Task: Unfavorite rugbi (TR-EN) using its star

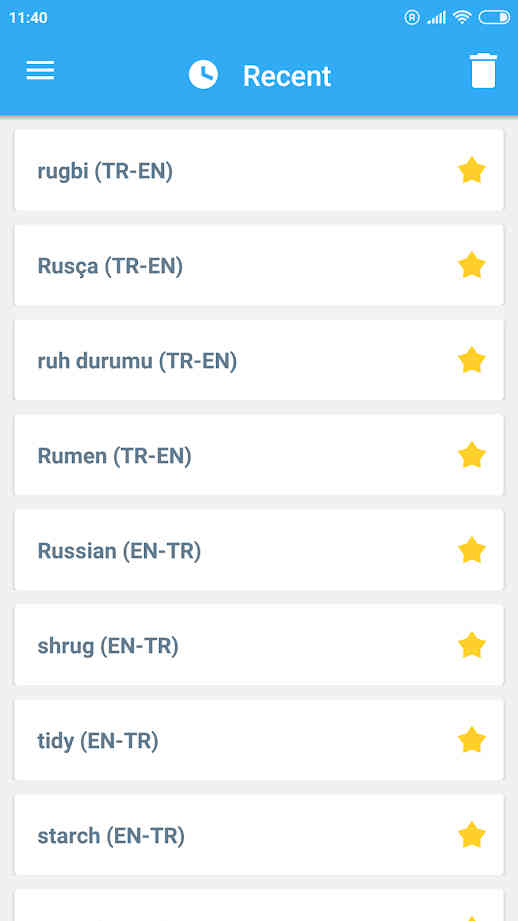Action: (472, 171)
